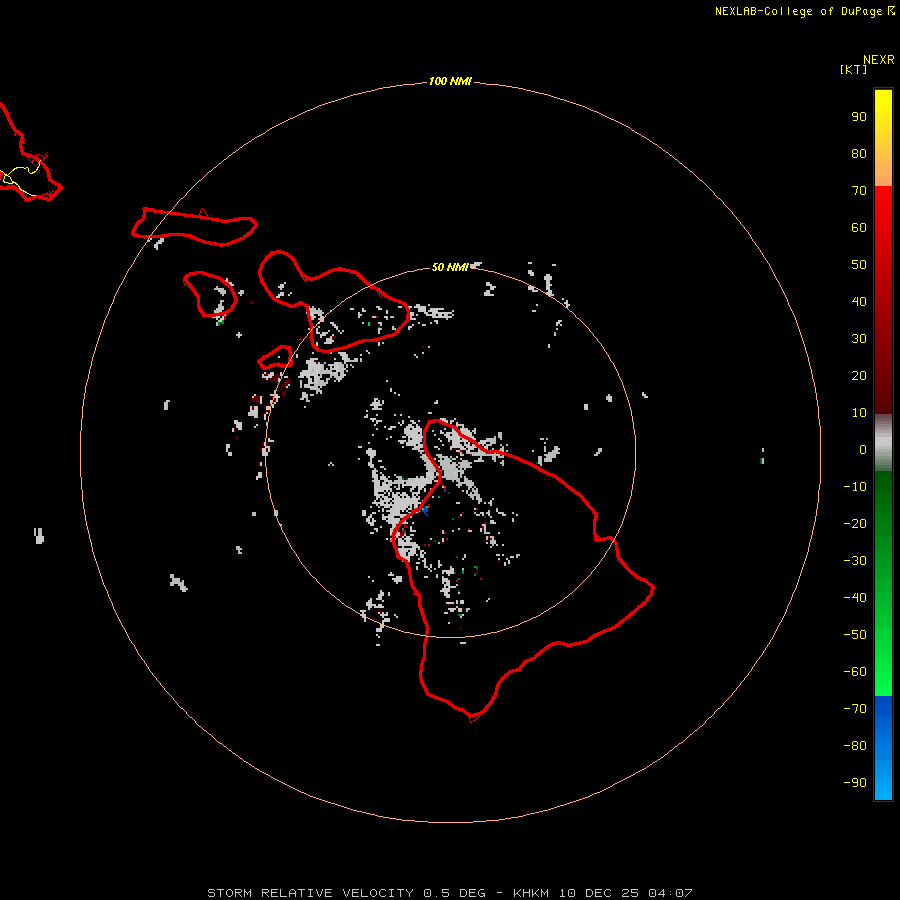This screenshot has width=900, height=900.
Task: Click the 80 value on the velocity scale
Action: pos(859,153)
